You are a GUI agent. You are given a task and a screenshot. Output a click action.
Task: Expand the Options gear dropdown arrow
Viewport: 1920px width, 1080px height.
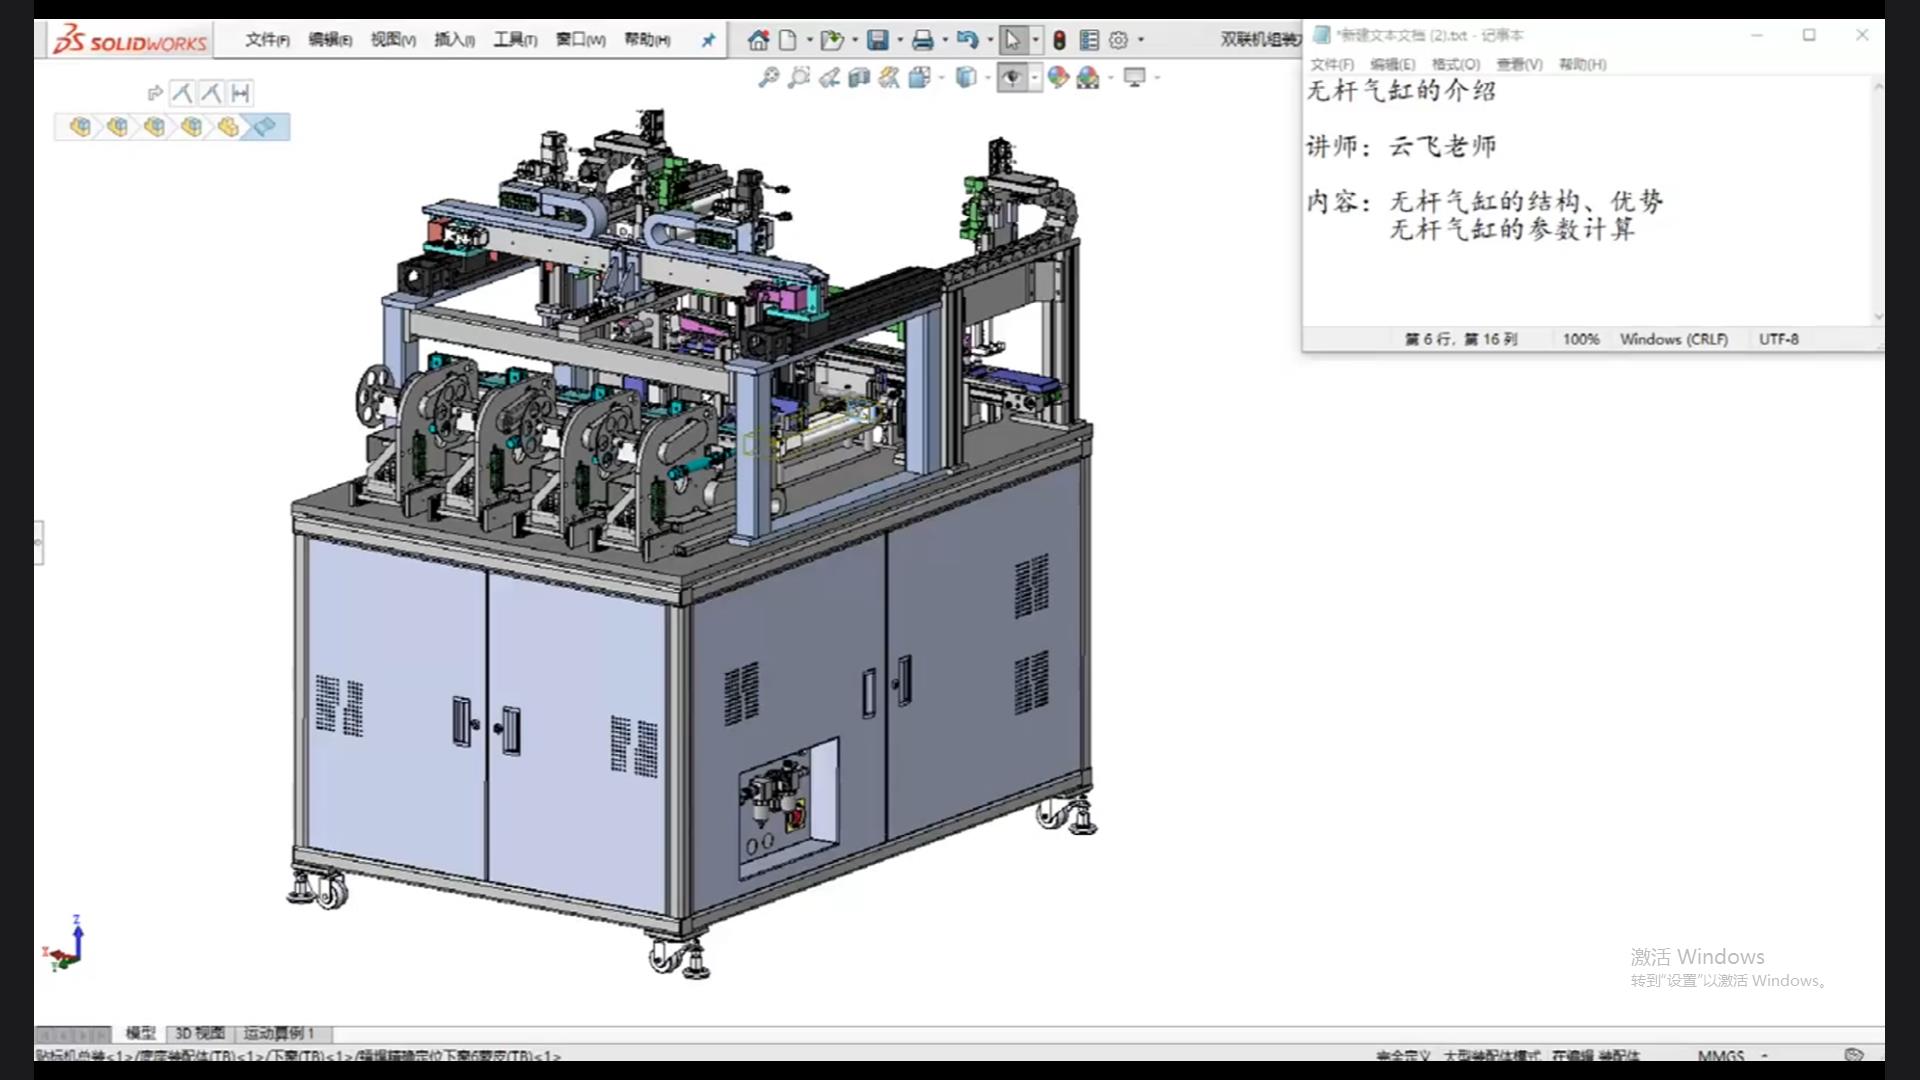click(x=1141, y=40)
